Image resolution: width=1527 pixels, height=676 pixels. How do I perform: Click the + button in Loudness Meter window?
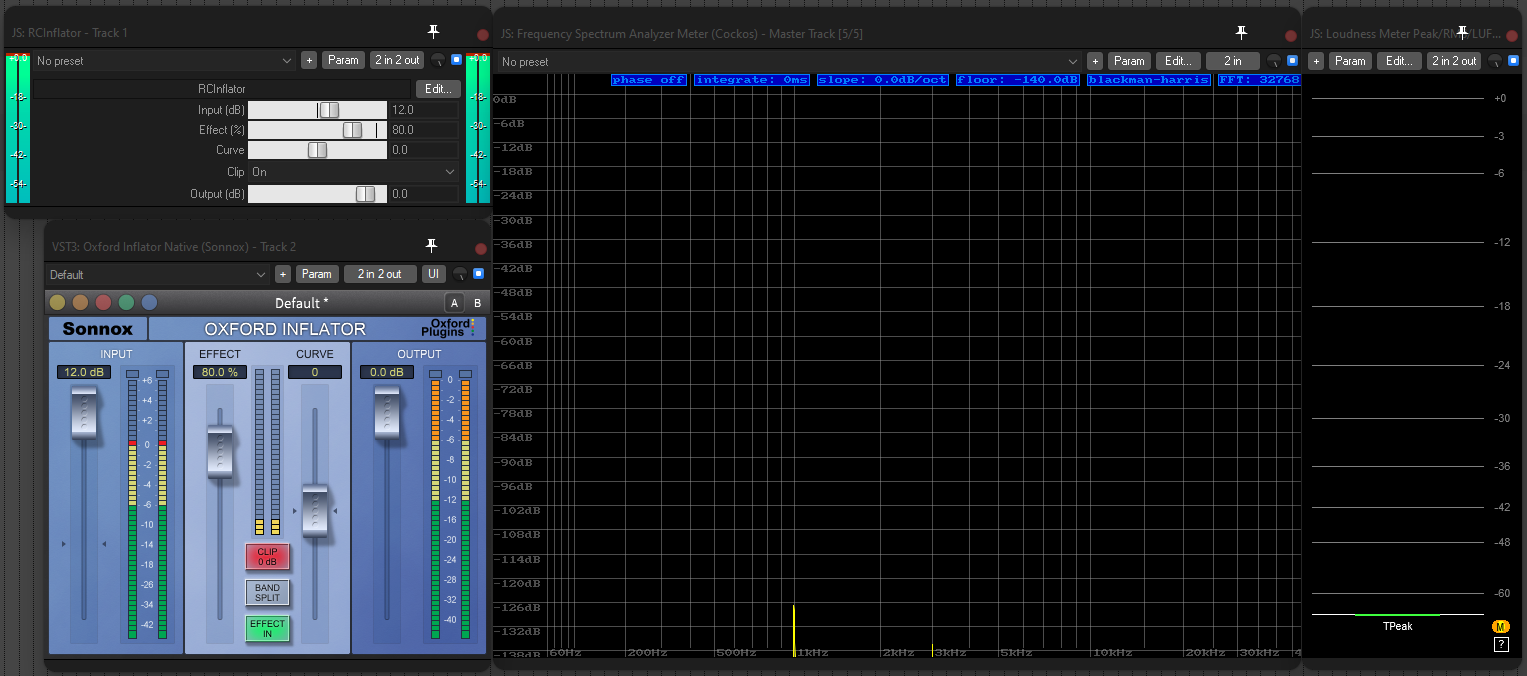(1316, 61)
